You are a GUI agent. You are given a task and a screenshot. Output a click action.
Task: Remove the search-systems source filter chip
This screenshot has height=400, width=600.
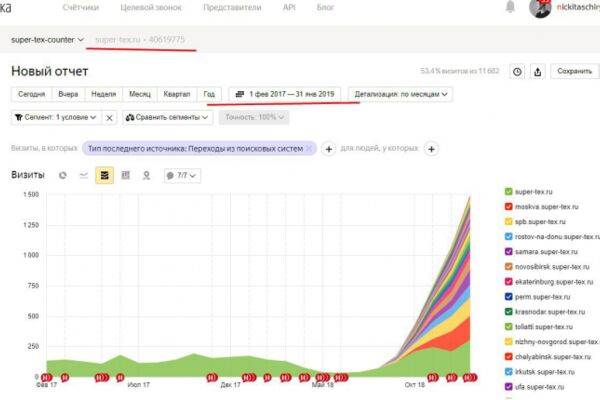[x=309, y=149]
